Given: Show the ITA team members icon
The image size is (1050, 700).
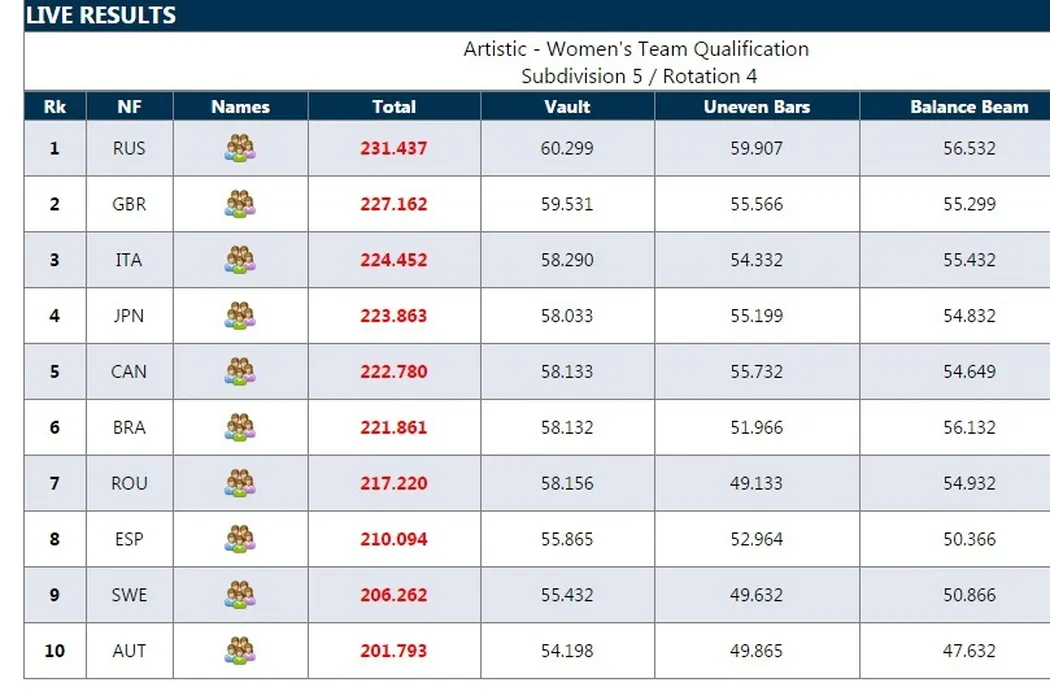Looking at the screenshot, I should tap(240, 260).
